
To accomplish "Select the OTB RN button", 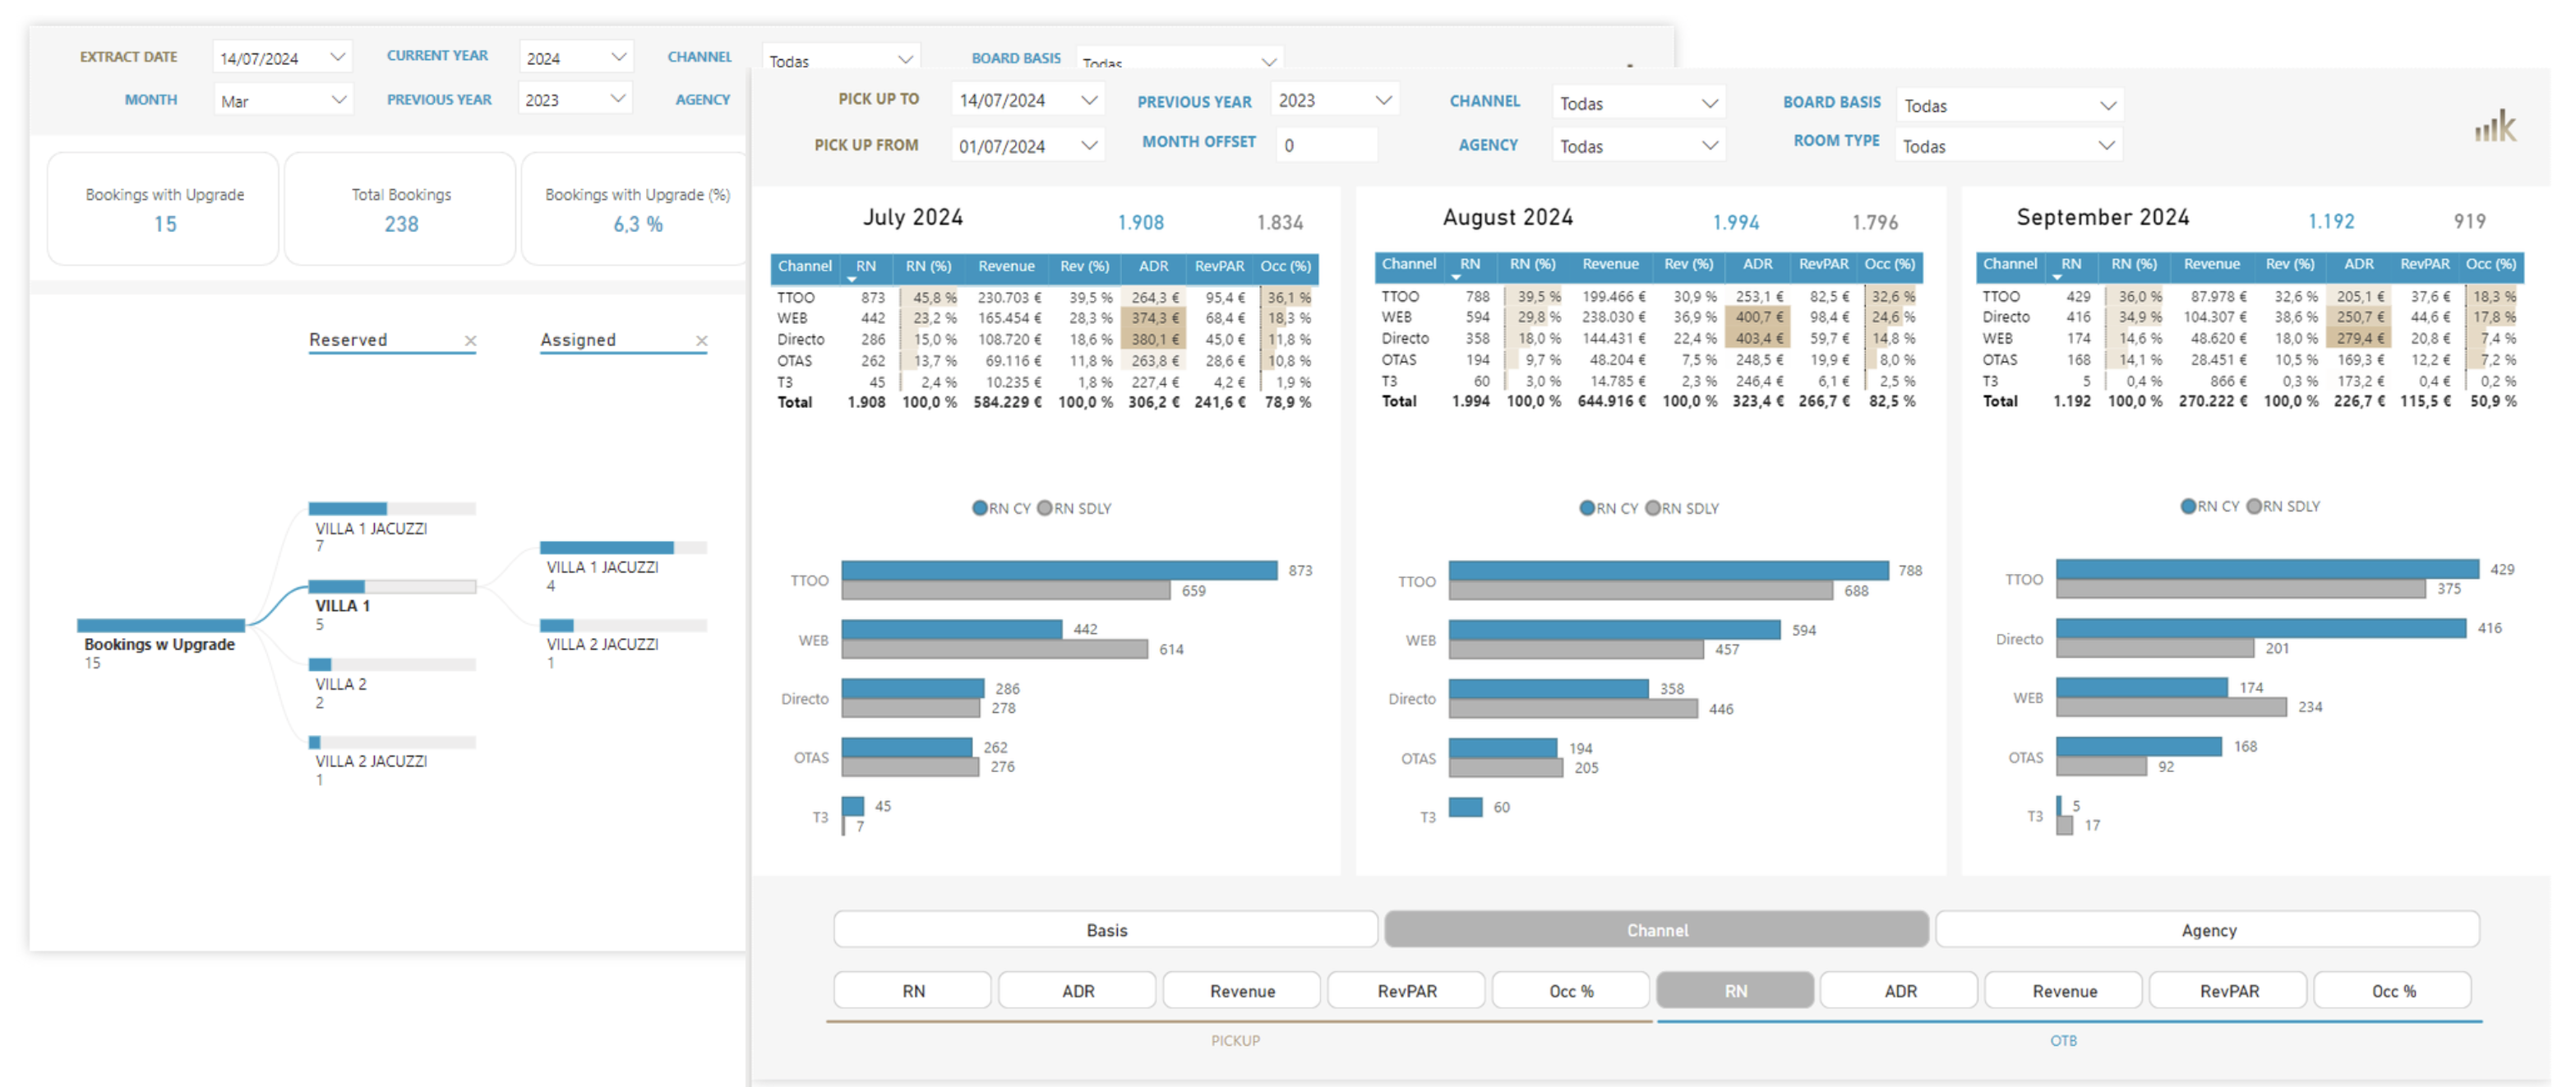I will [x=1735, y=990].
